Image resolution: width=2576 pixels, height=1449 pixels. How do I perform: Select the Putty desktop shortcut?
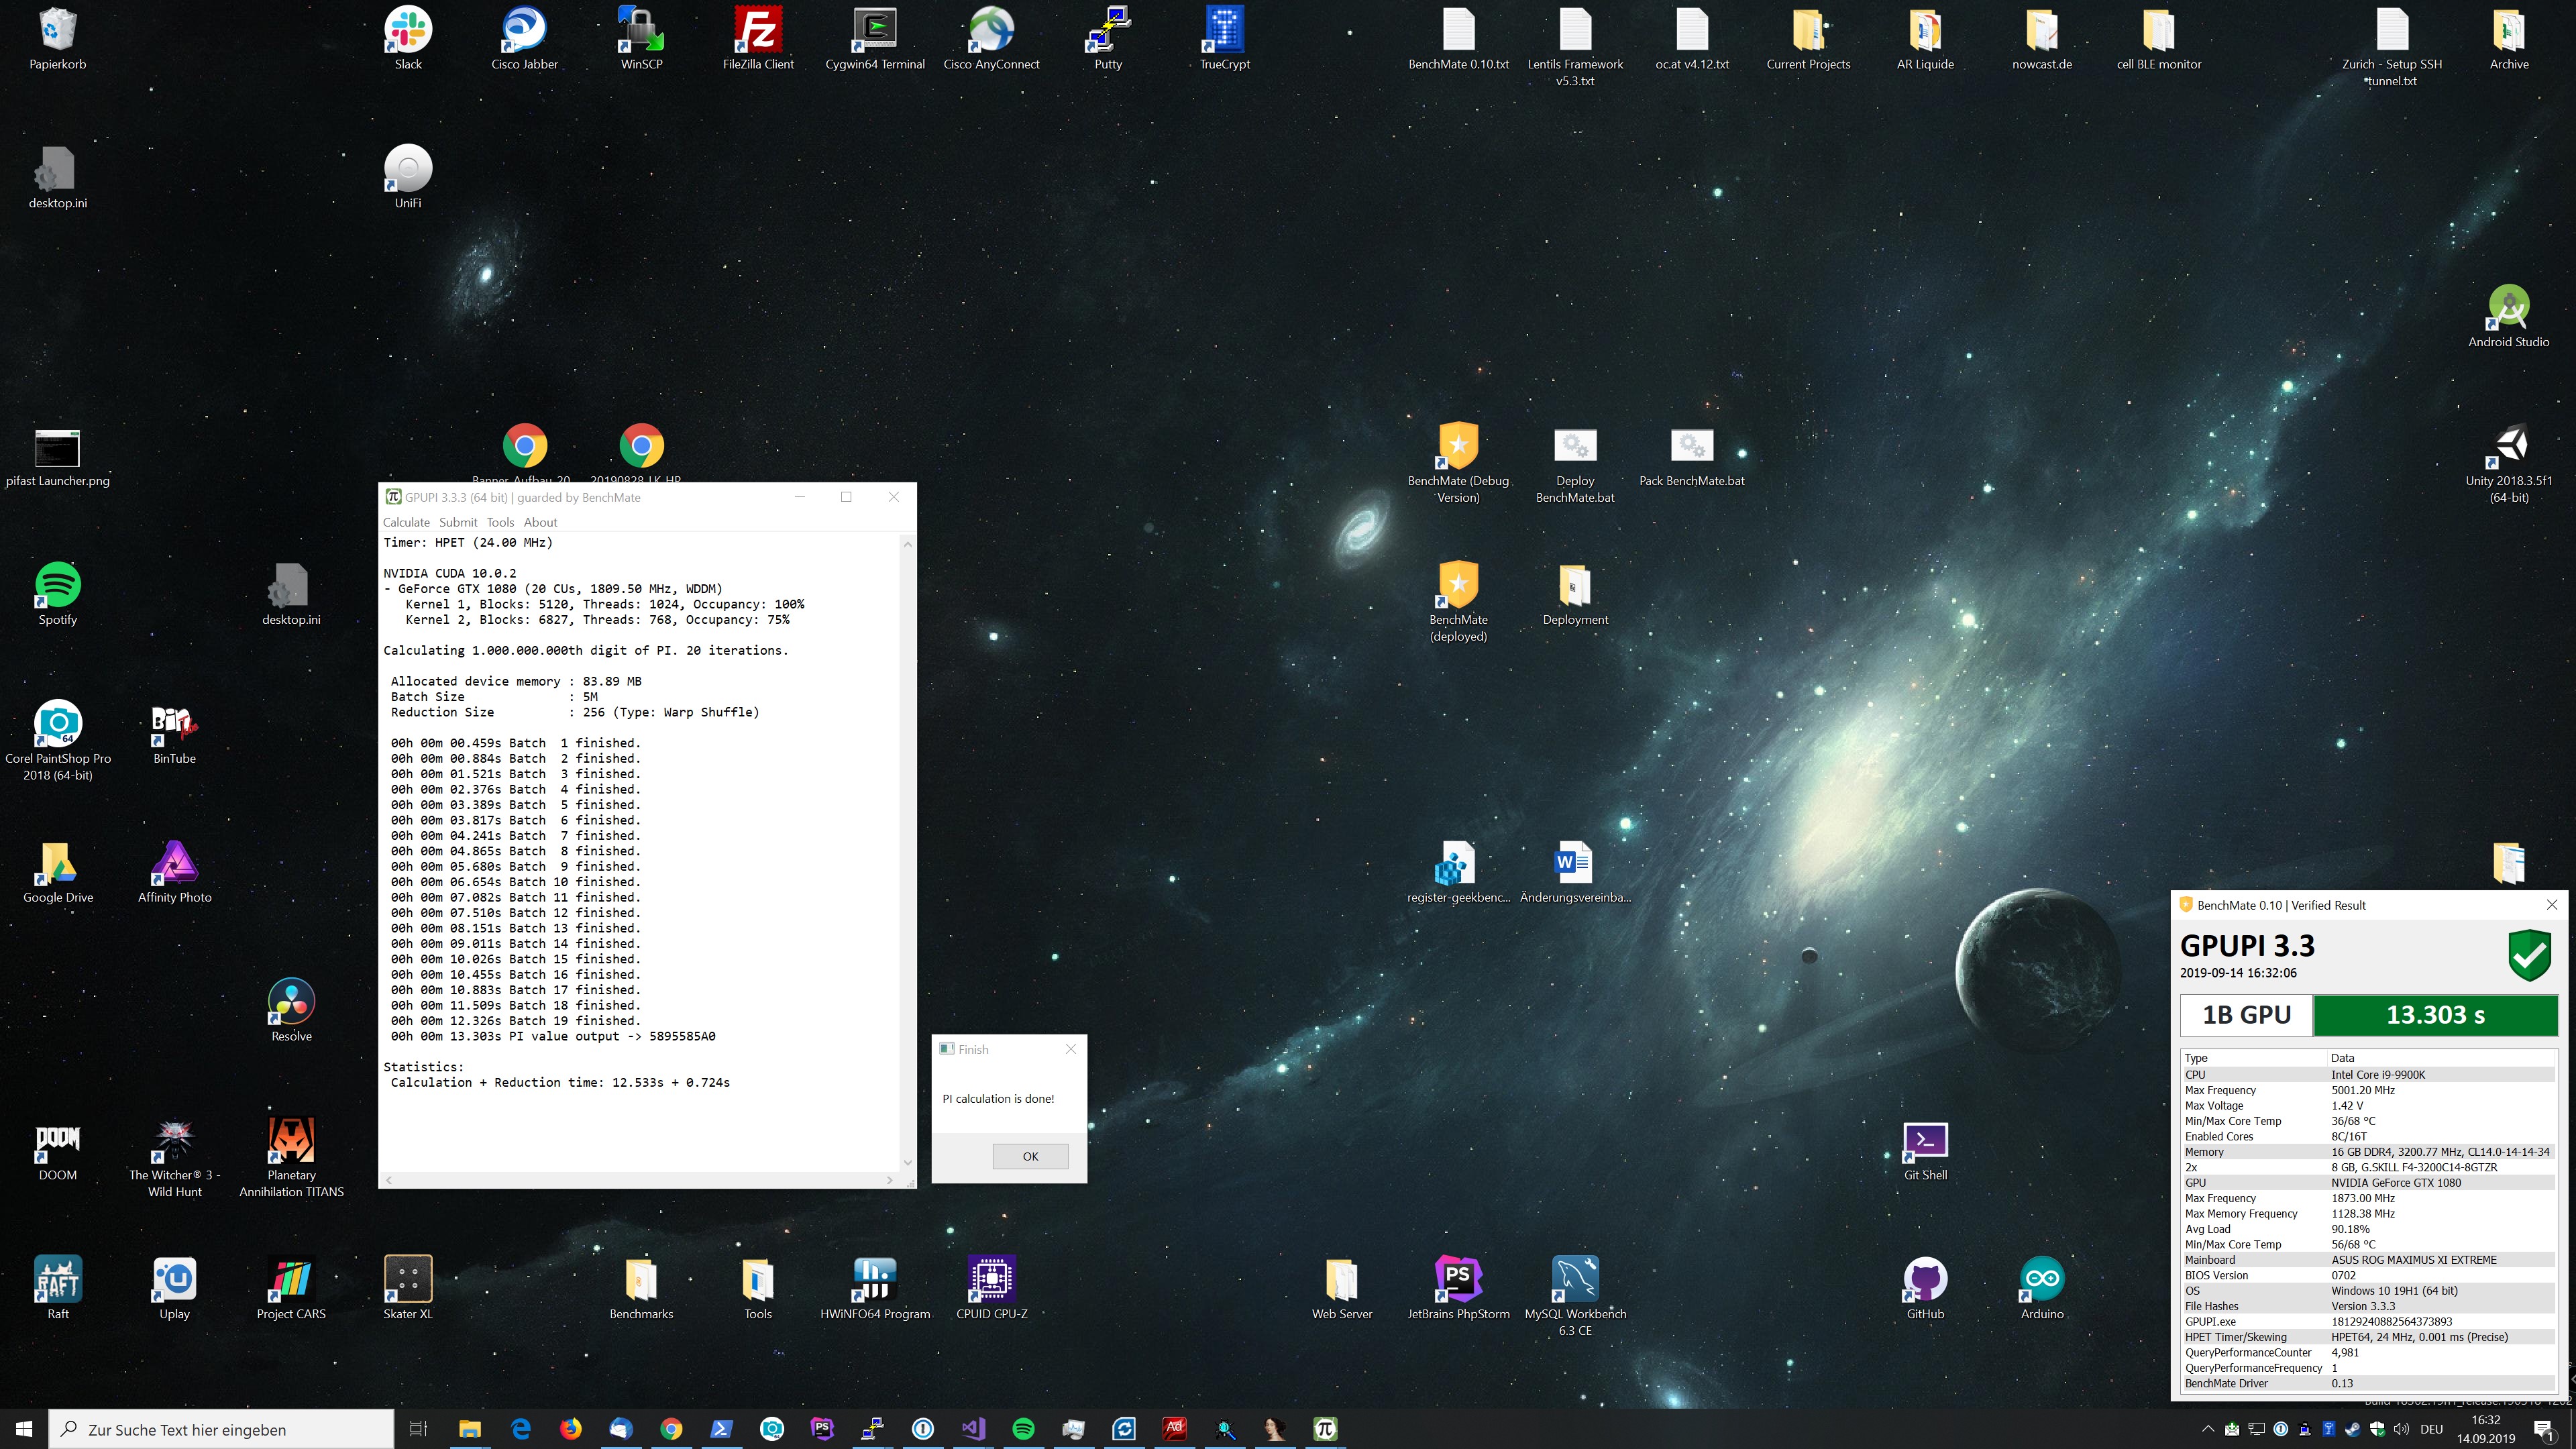click(x=1108, y=38)
